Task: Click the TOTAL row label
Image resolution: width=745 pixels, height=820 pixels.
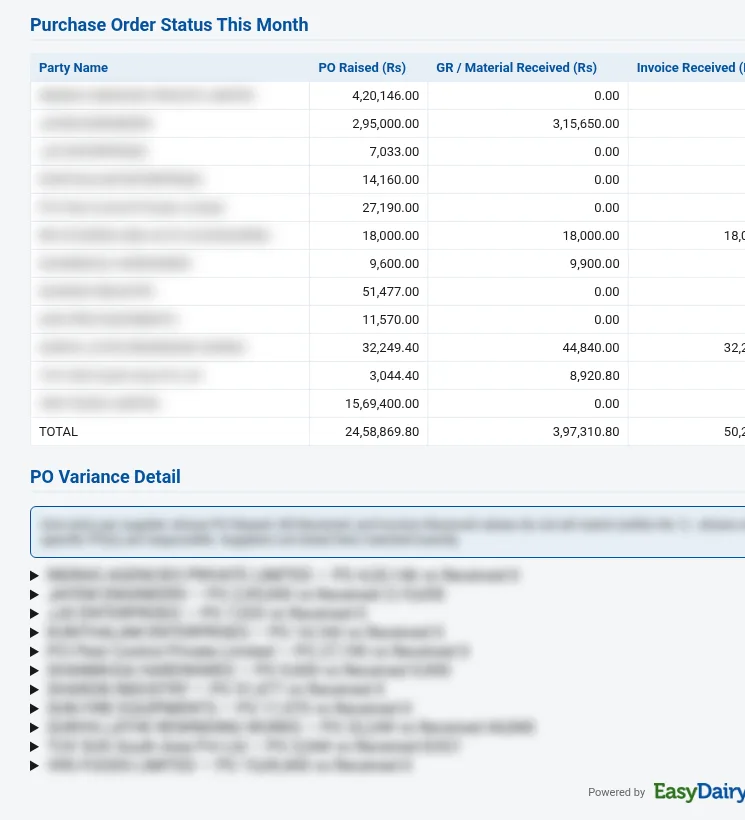Action: [59, 431]
